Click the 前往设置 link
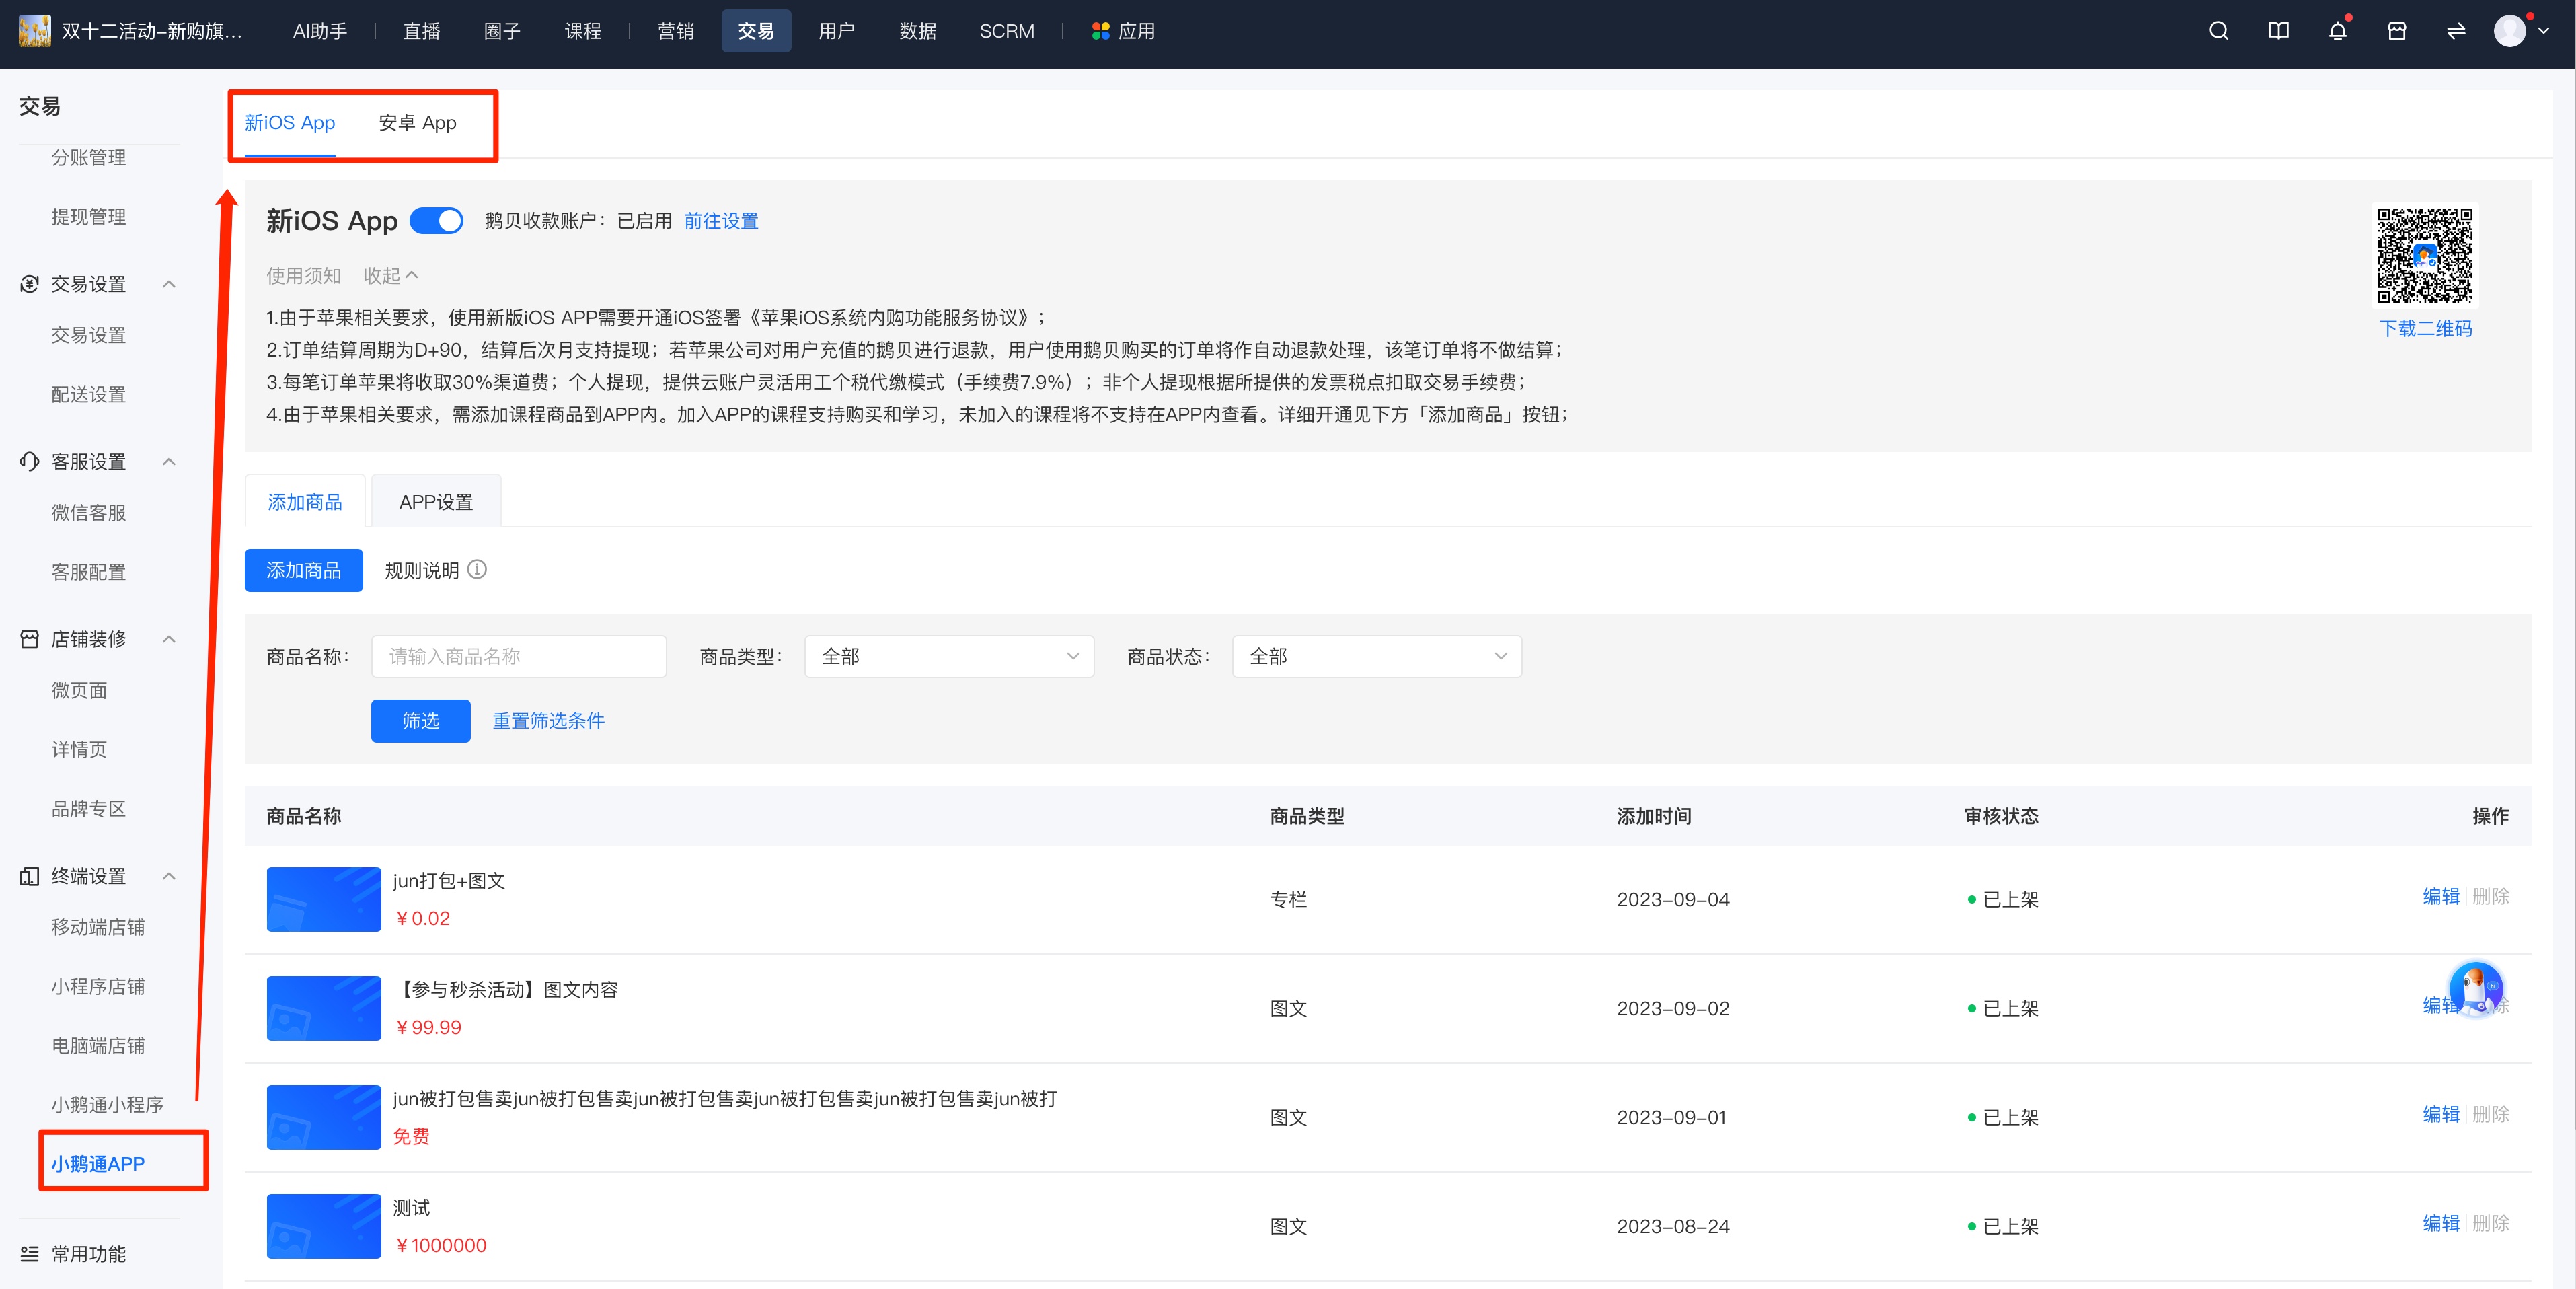The height and width of the screenshot is (1289, 2576). 720,221
